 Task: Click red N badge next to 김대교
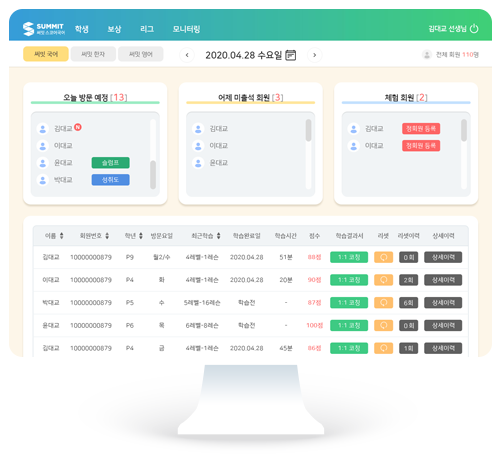[78, 127]
